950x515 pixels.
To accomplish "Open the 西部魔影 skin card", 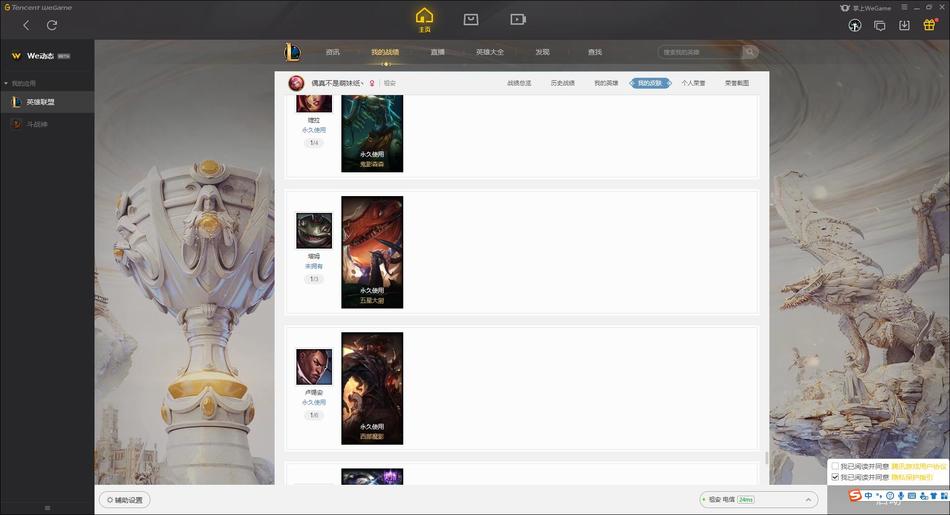I will pyautogui.click(x=372, y=388).
